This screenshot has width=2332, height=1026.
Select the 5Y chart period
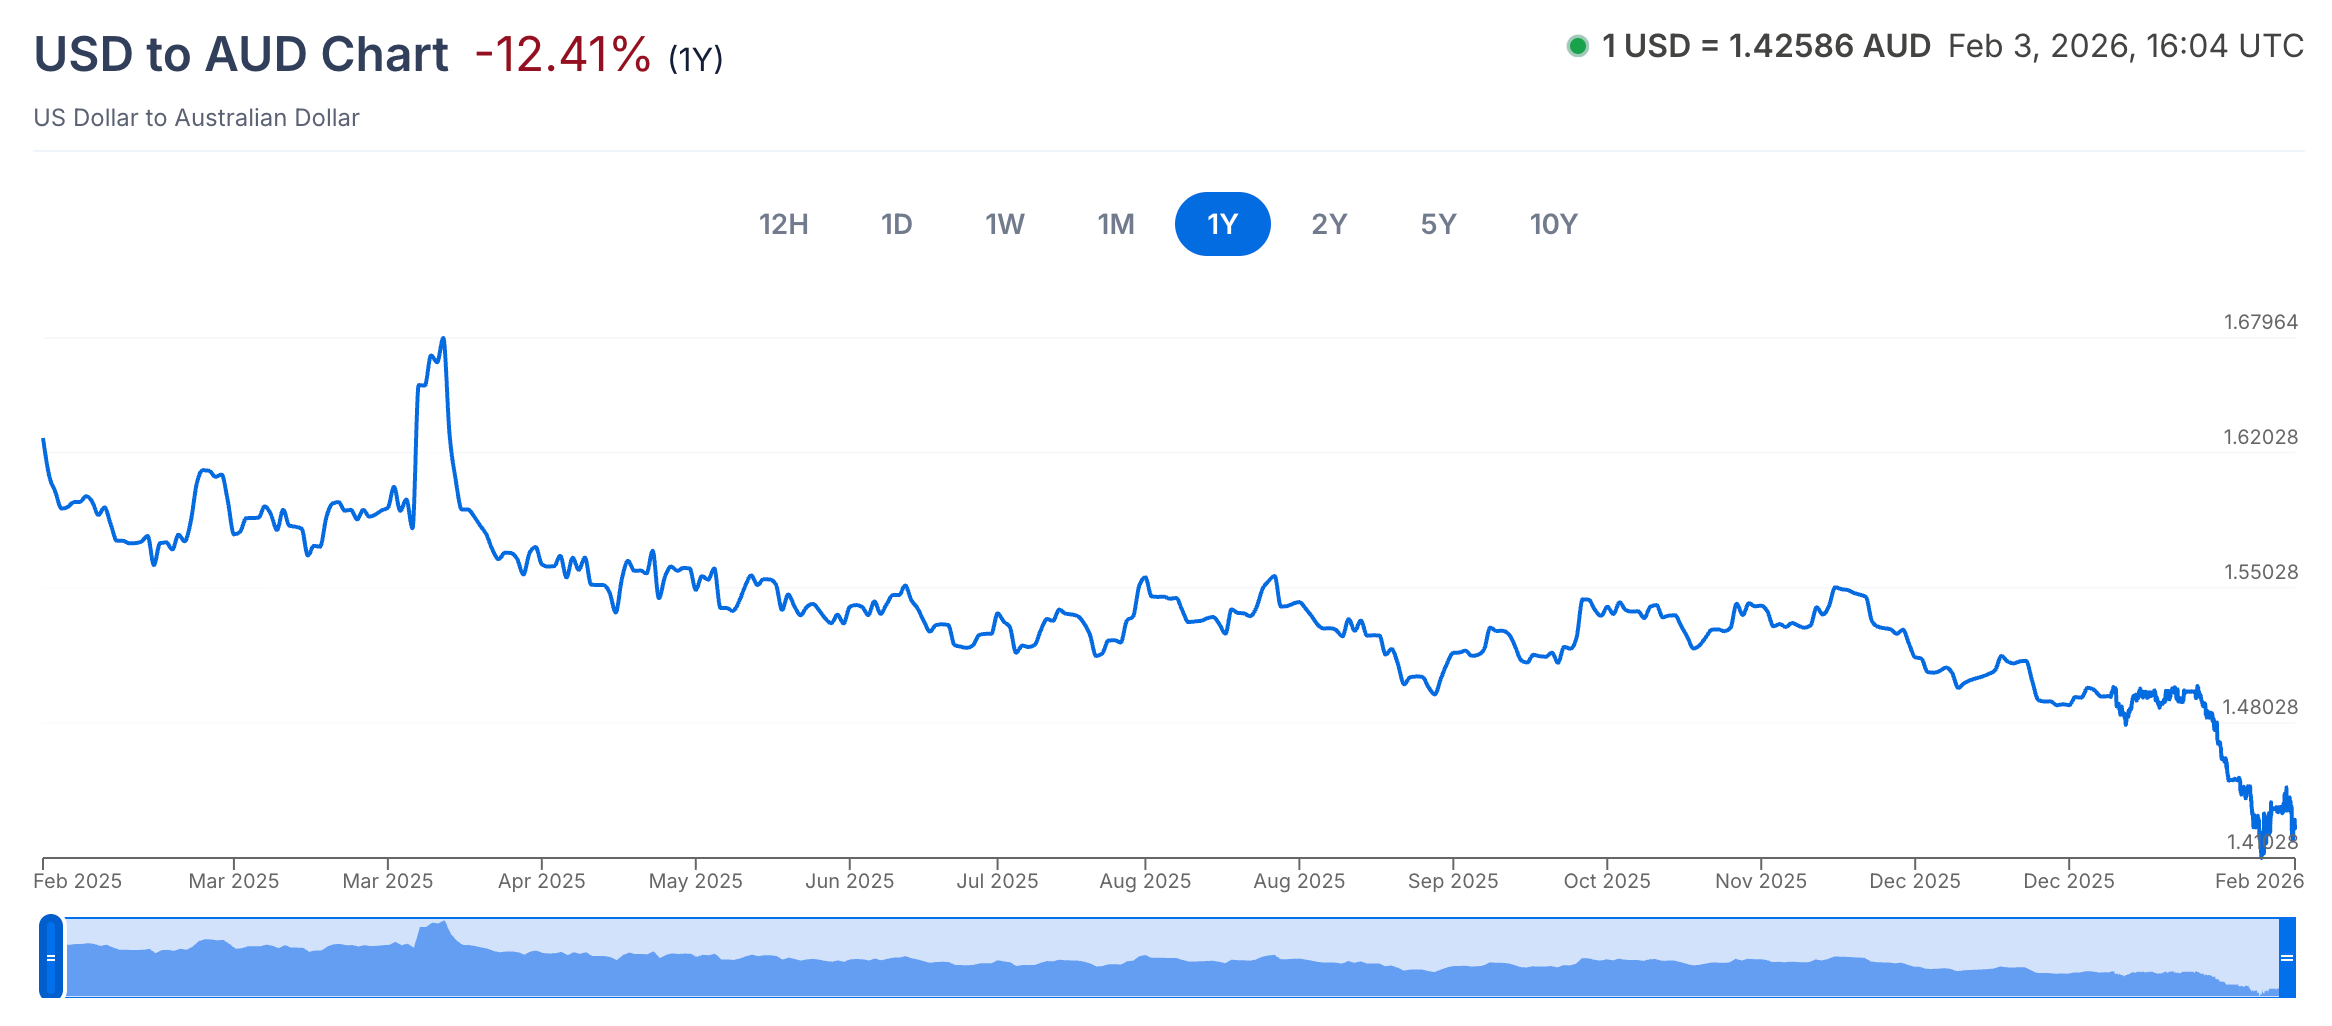coord(1438,224)
